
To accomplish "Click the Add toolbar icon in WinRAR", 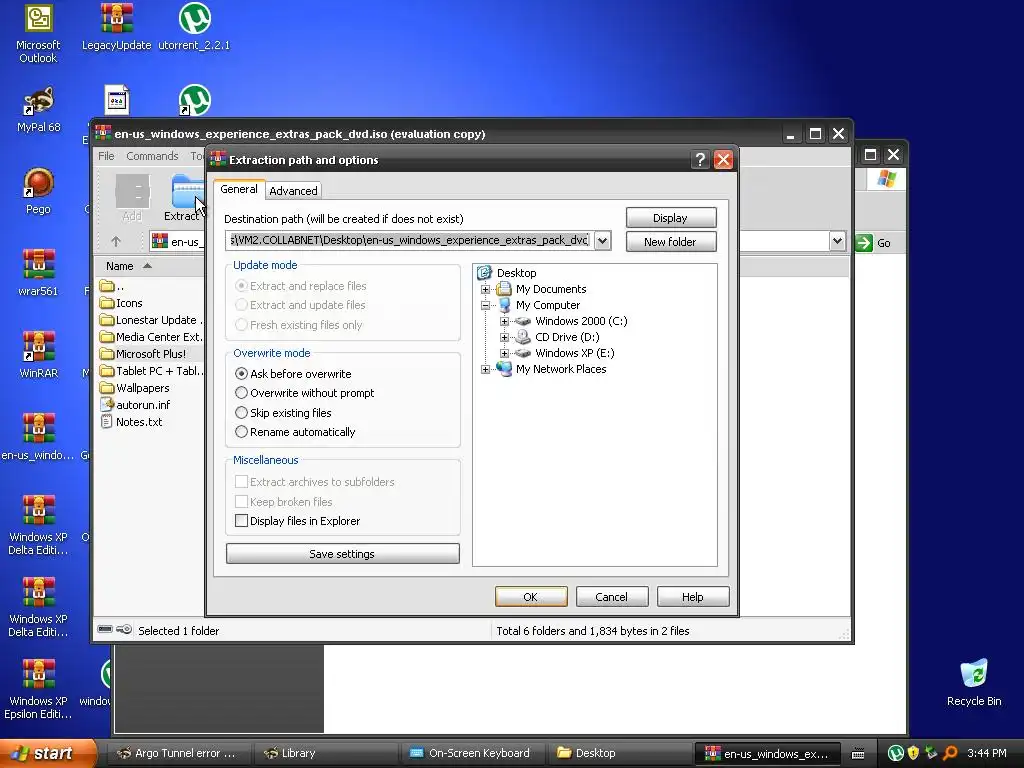I will (132, 198).
